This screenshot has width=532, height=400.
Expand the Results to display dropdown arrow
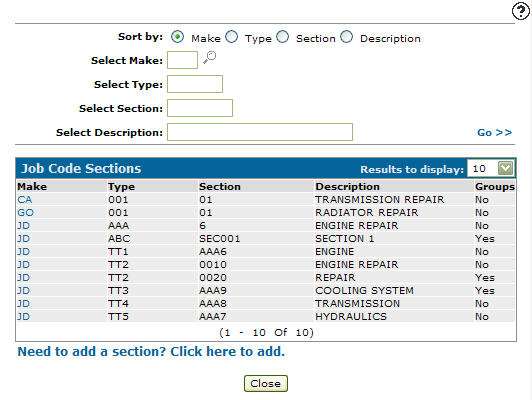pyautogui.click(x=506, y=168)
